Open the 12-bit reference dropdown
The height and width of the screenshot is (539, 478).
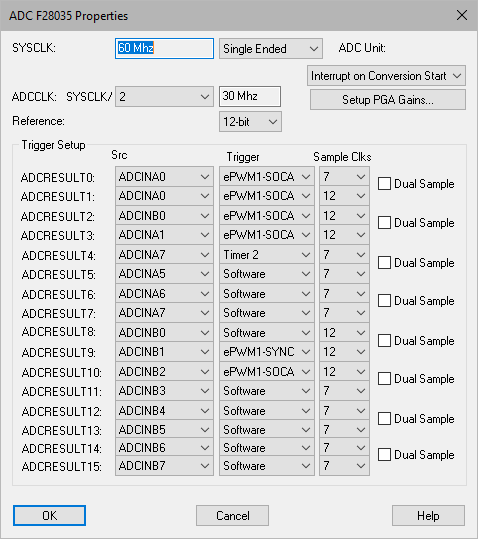[x=250, y=122]
